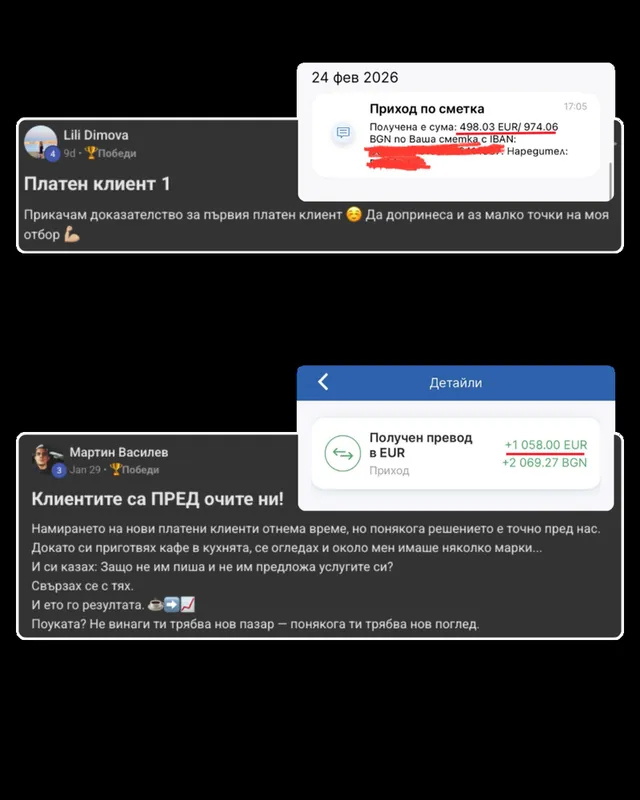Open the Получен превод в EUR transaction
The image size is (640, 800).
pyautogui.click(x=455, y=453)
